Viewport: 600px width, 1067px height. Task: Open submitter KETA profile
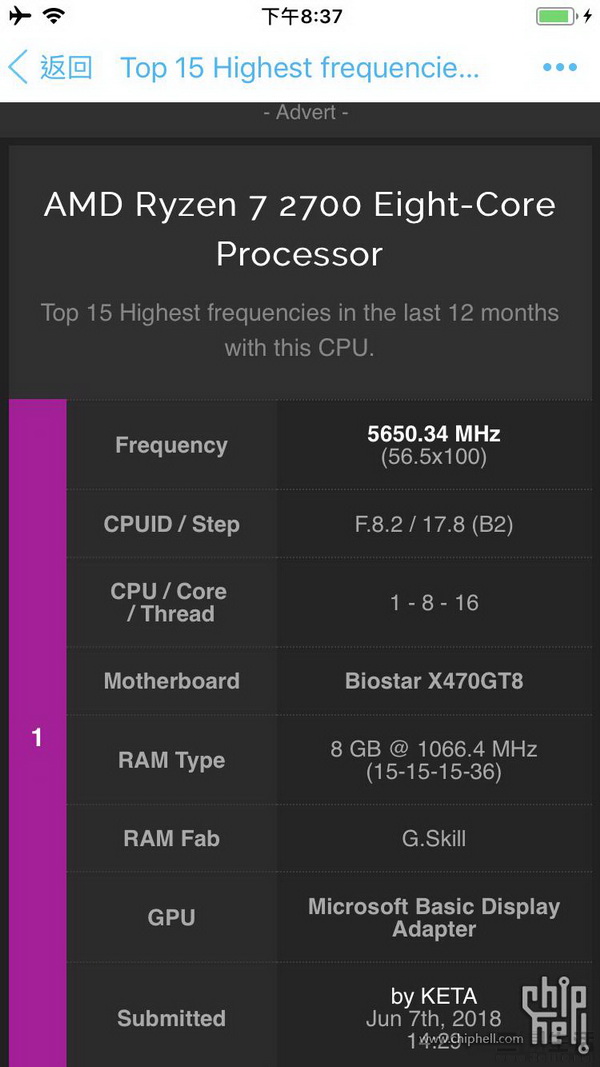coord(434,996)
